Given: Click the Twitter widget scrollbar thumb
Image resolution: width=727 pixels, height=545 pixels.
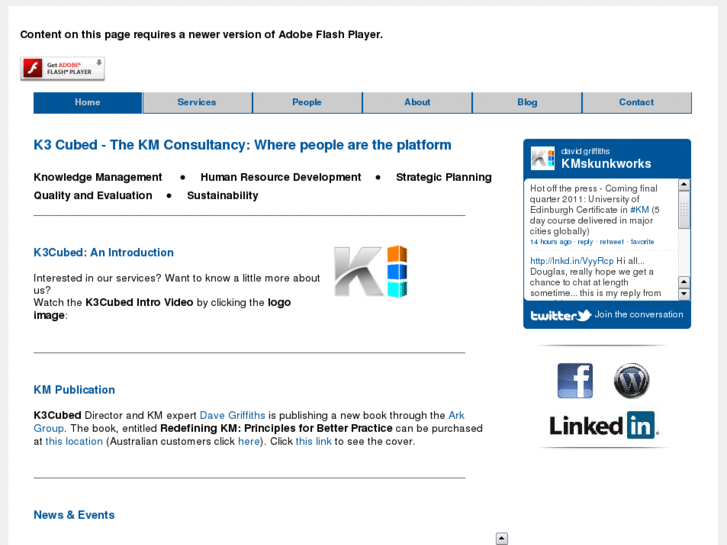Looking at the screenshot, I should pyautogui.click(x=684, y=210).
